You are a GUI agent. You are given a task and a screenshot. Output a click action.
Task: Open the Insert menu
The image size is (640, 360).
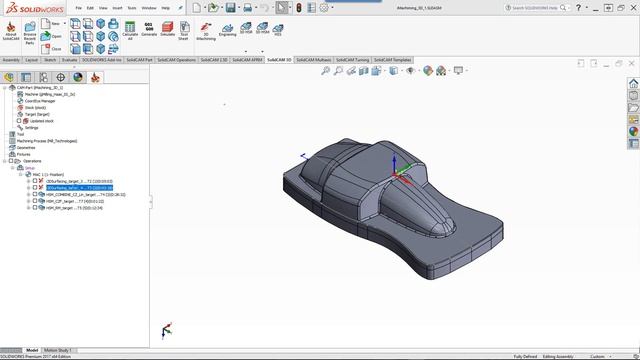pos(118,8)
